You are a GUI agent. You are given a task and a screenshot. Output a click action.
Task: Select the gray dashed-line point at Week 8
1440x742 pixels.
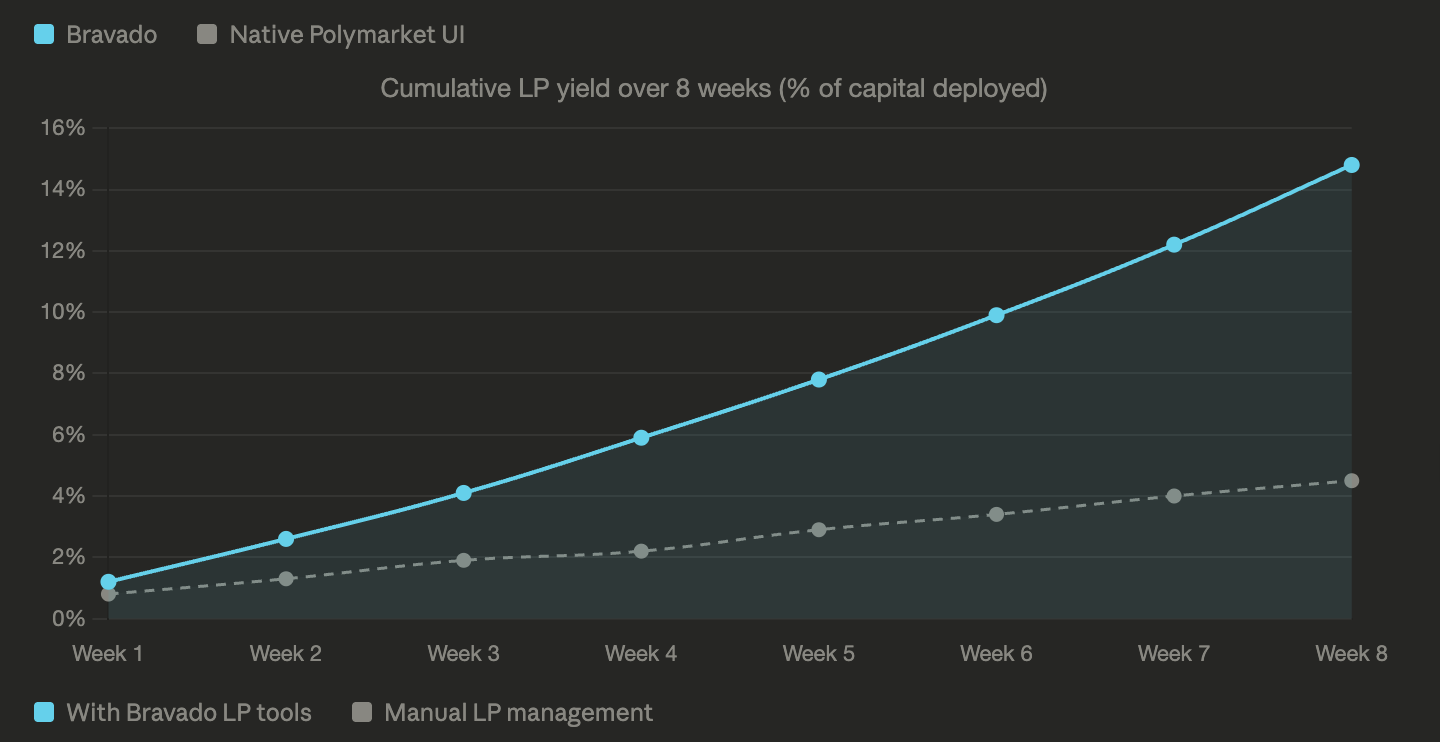pos(1351,481)
